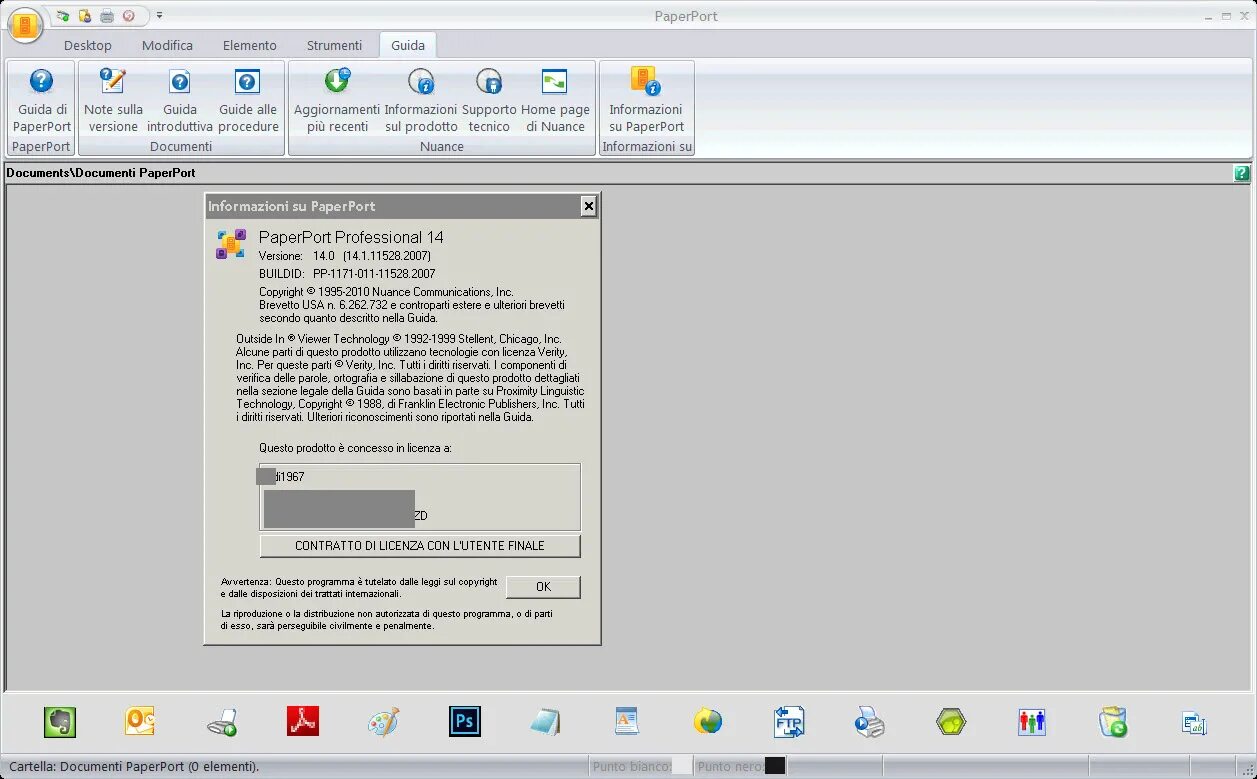Open Informazioni sul prodotto
The height and width of the screenshot is (779, 1257).
pyautogui.click(x=421, y=100)
